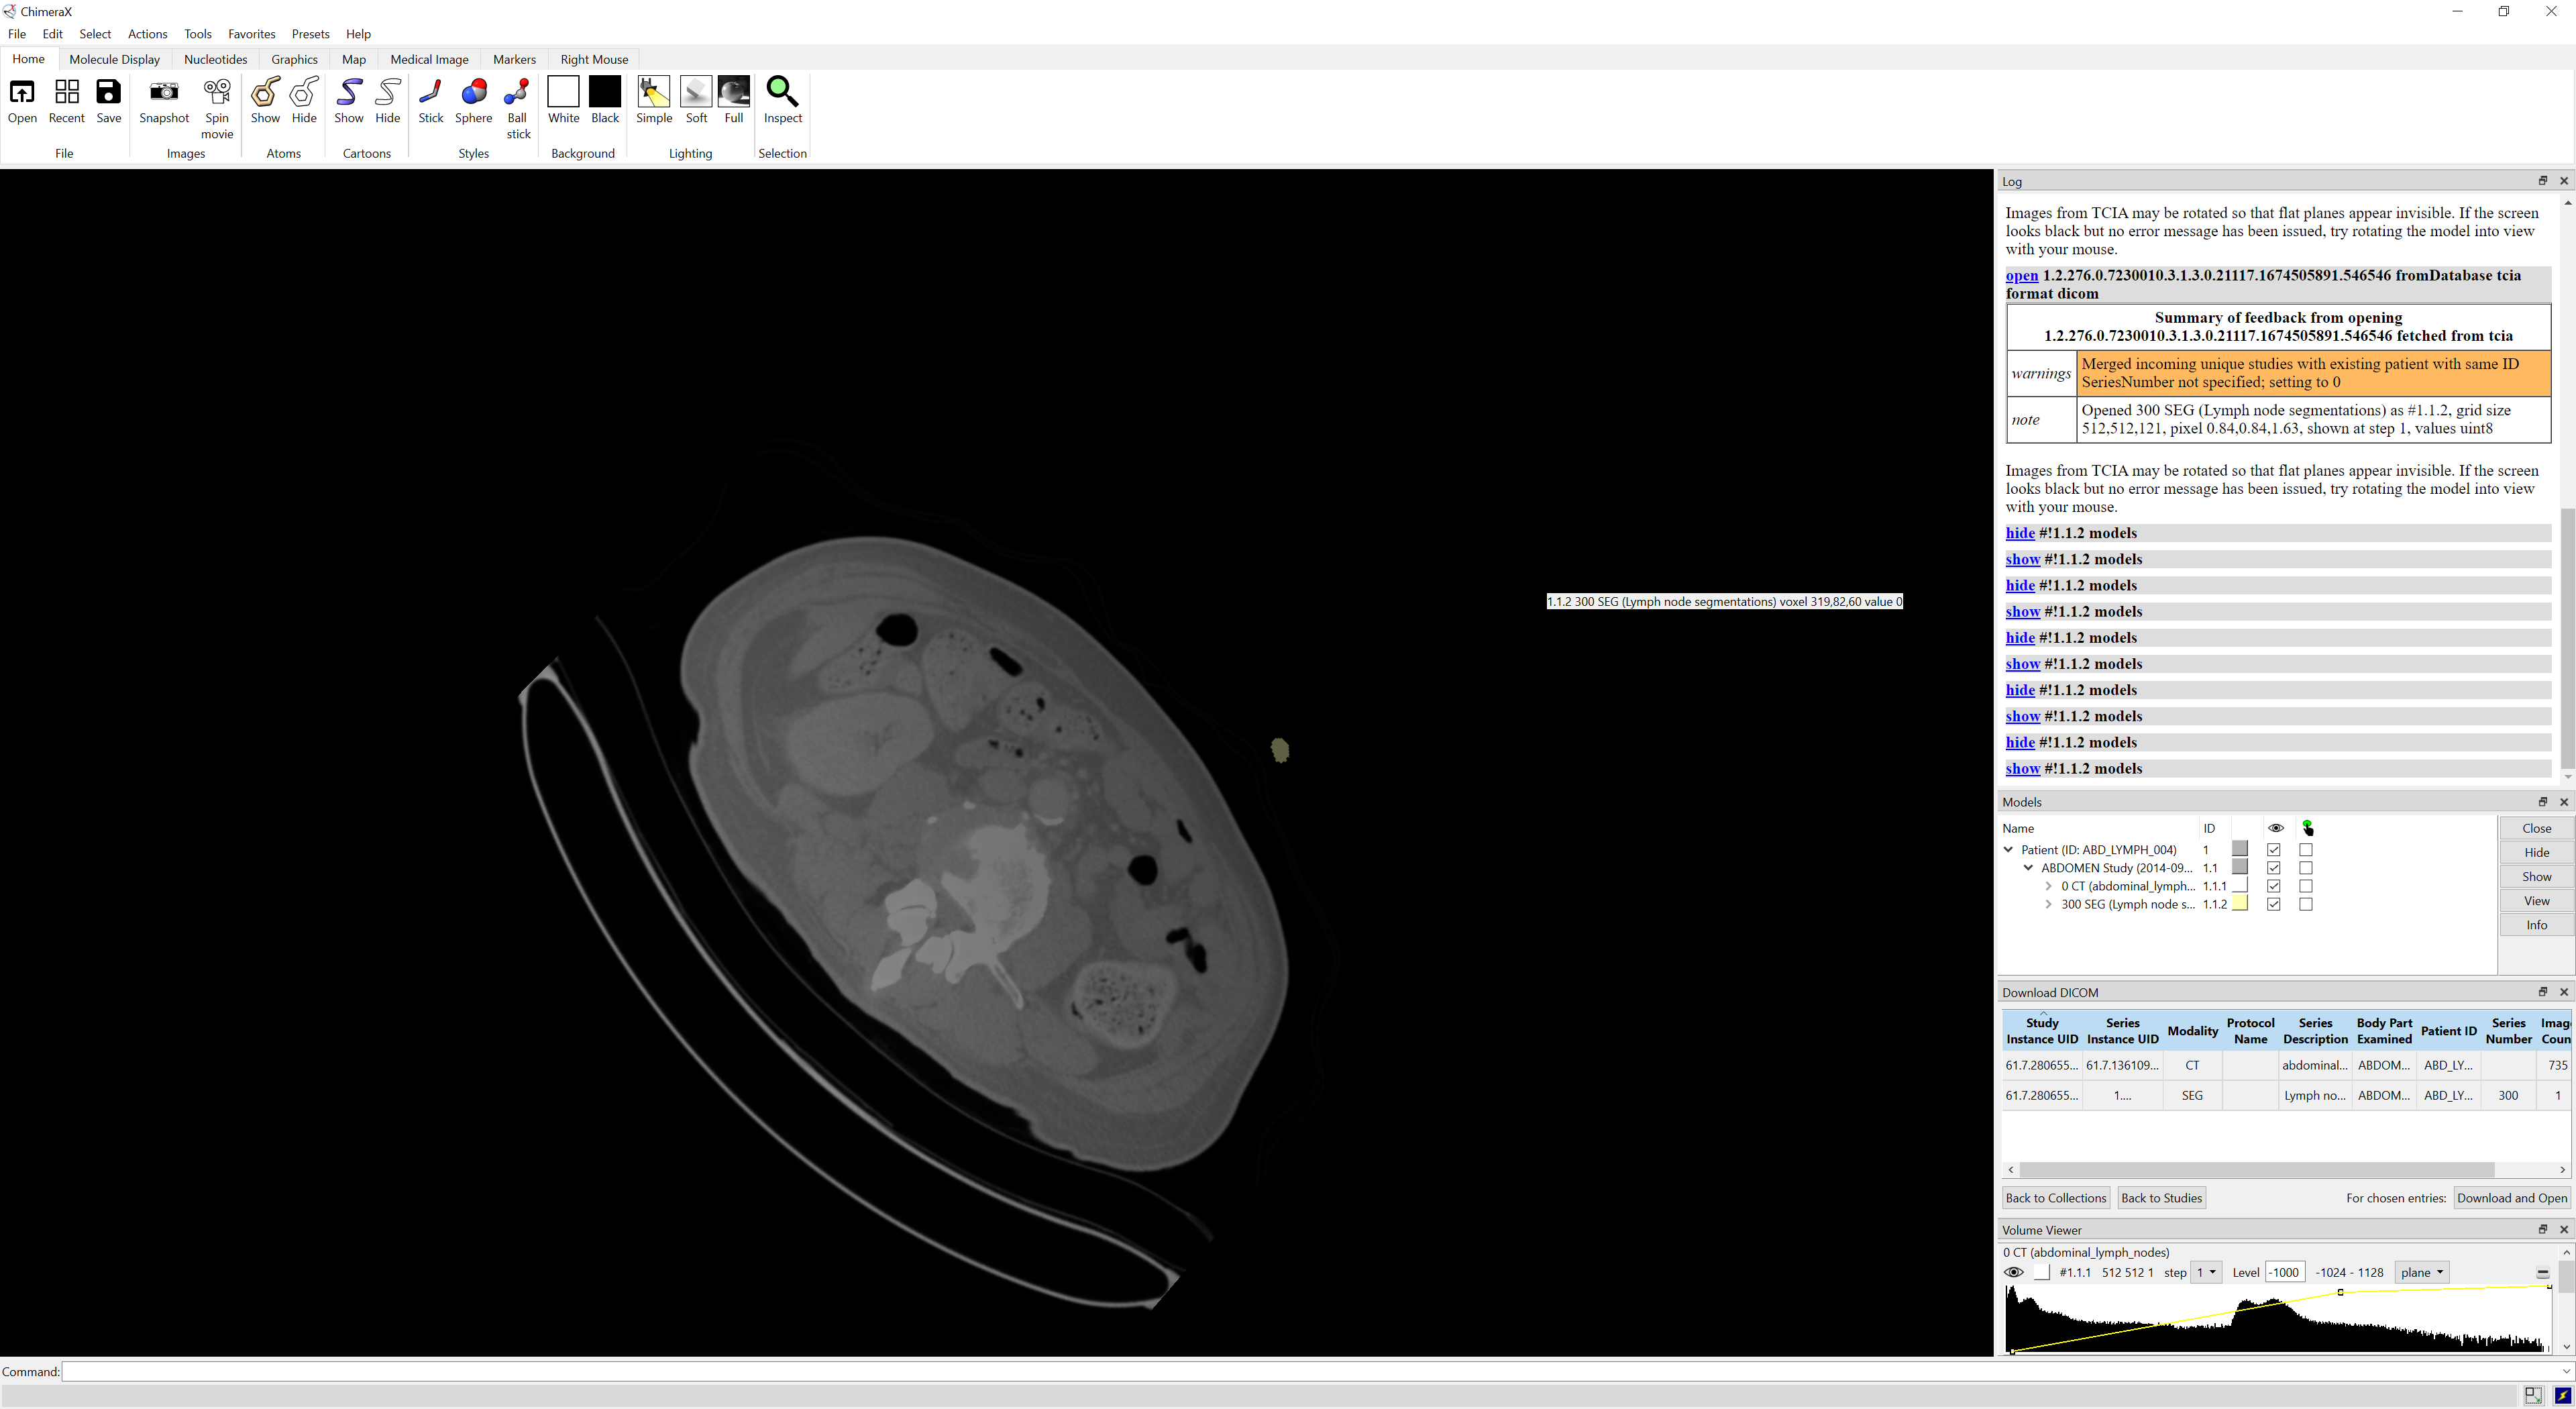Click the Open file icon
This screenshot has width=2576, height=1409.
tap(22, 93)
